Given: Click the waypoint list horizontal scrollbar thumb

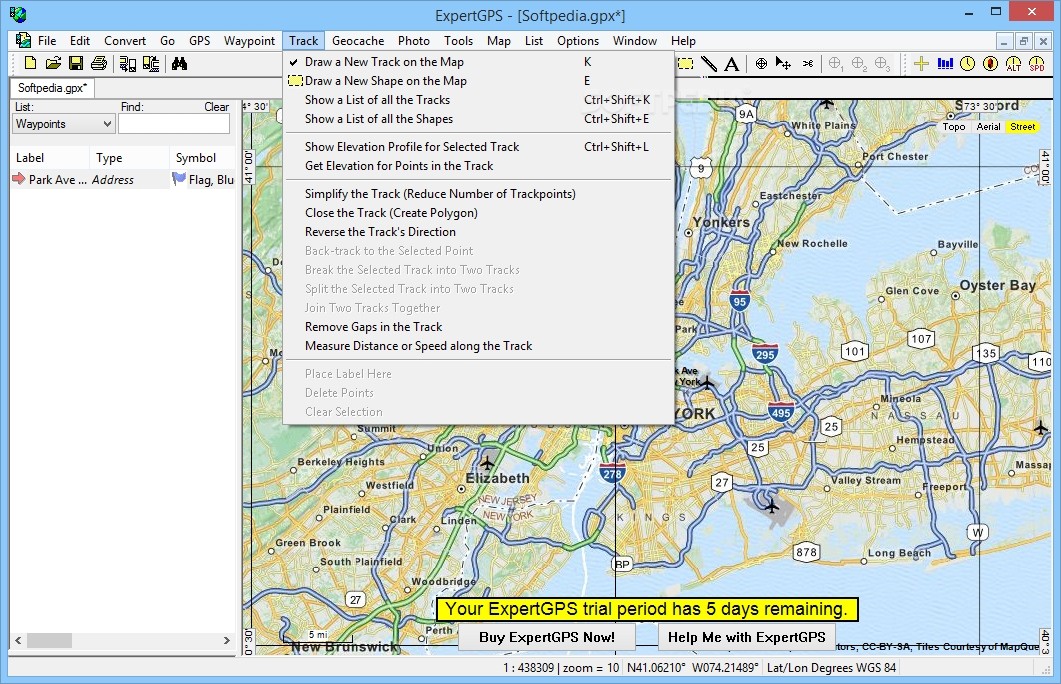Looking at the screenshot, I should (x=49, y=640).
